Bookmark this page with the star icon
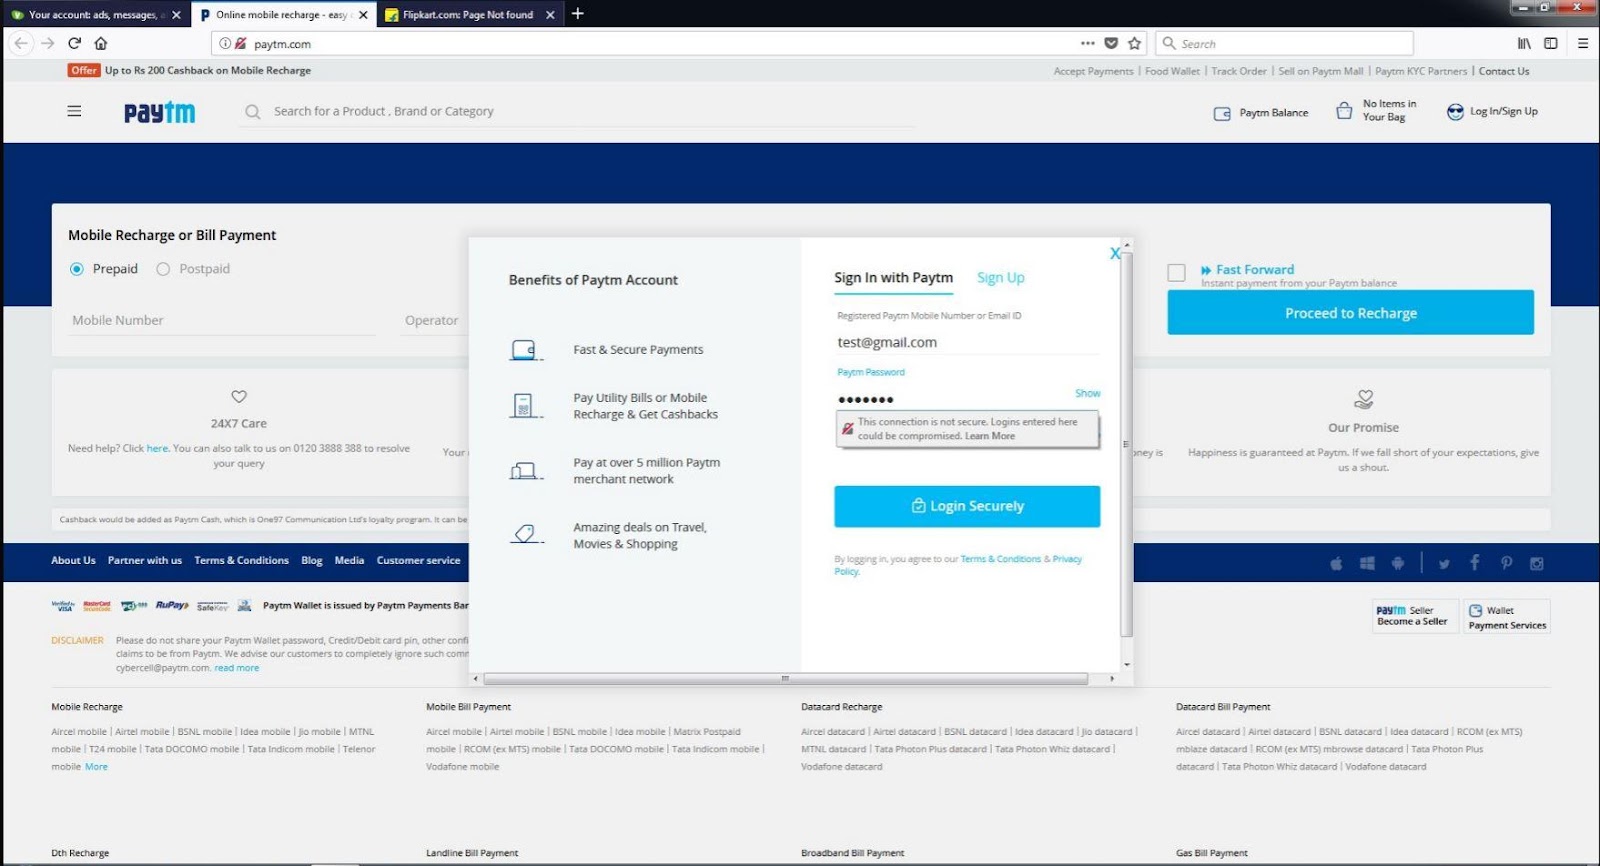The width and height of the screenshot is (1600, 866). pos(1134,43)
